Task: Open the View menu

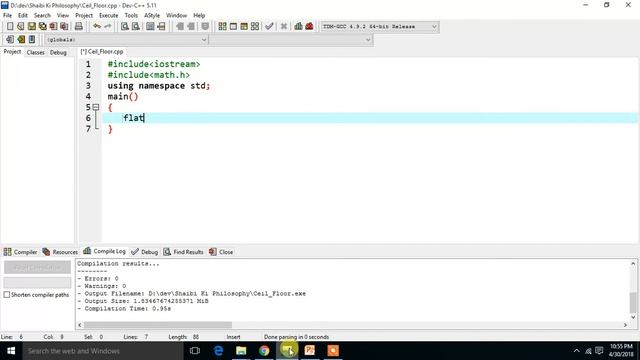Action: (63, 16)
